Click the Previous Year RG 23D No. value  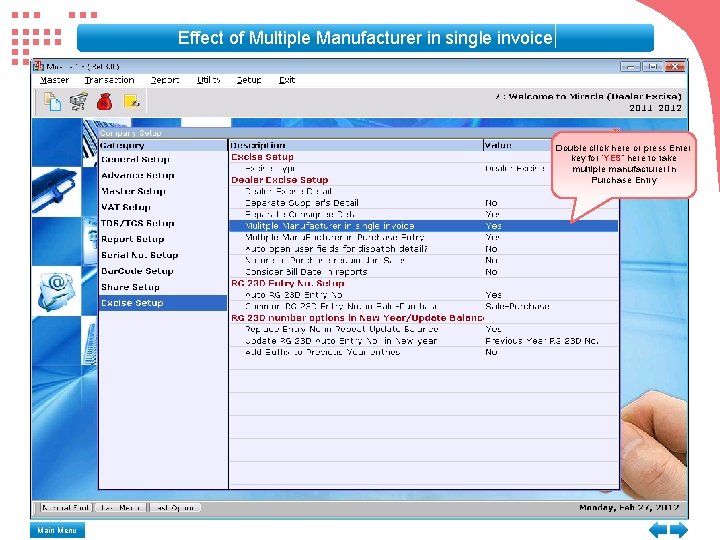pos(542,341)
